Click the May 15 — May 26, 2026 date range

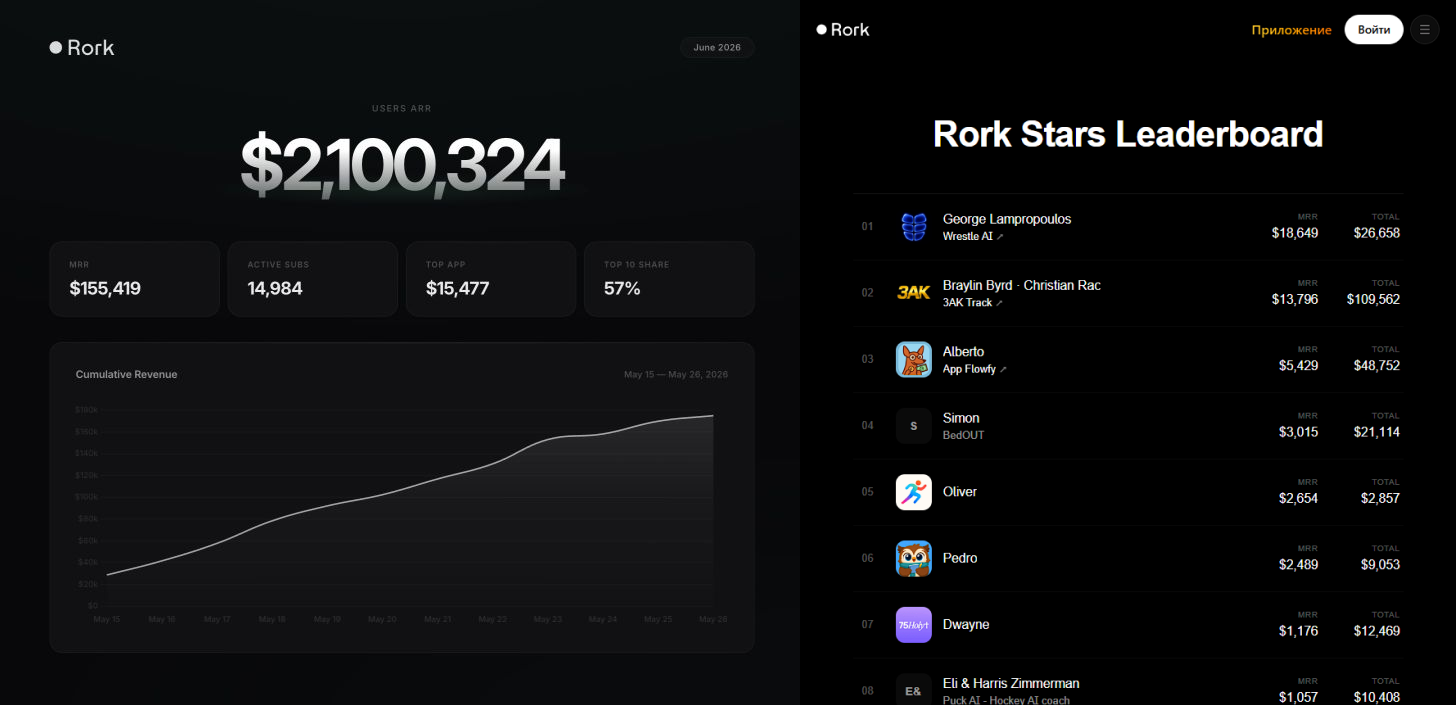click(x=676, y=375)
